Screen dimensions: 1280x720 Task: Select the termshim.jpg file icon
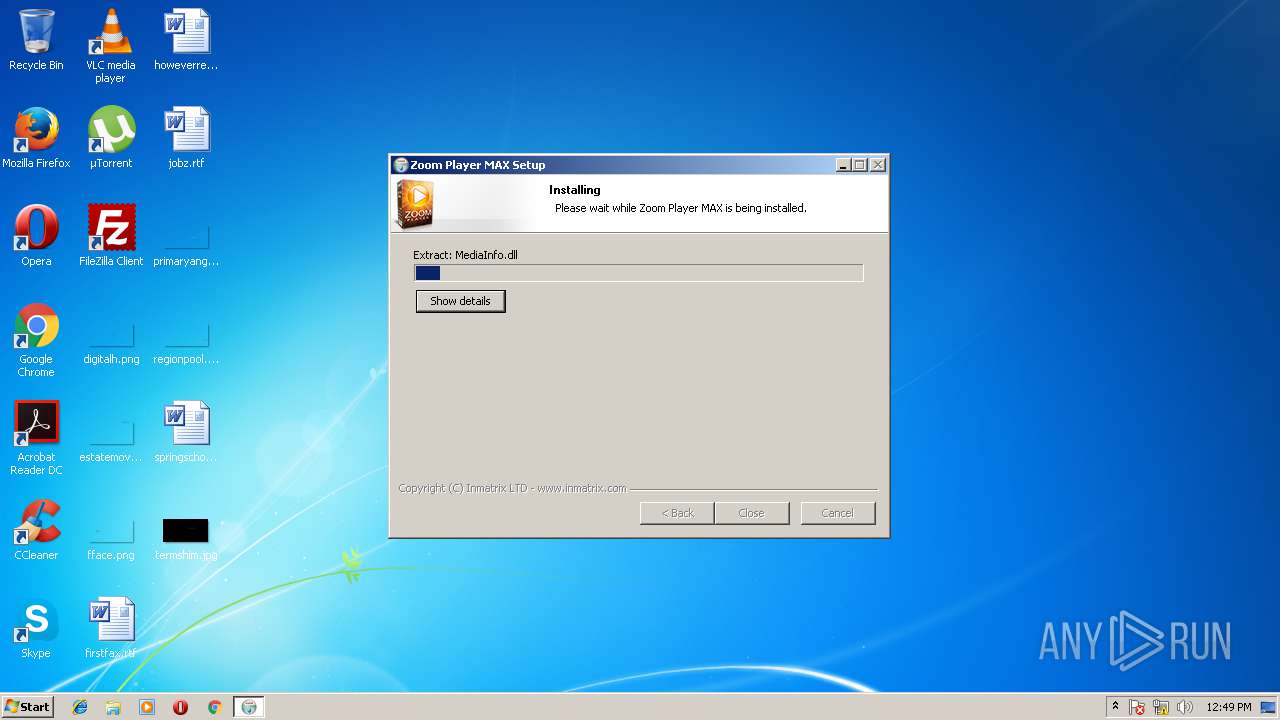(186, 538)
